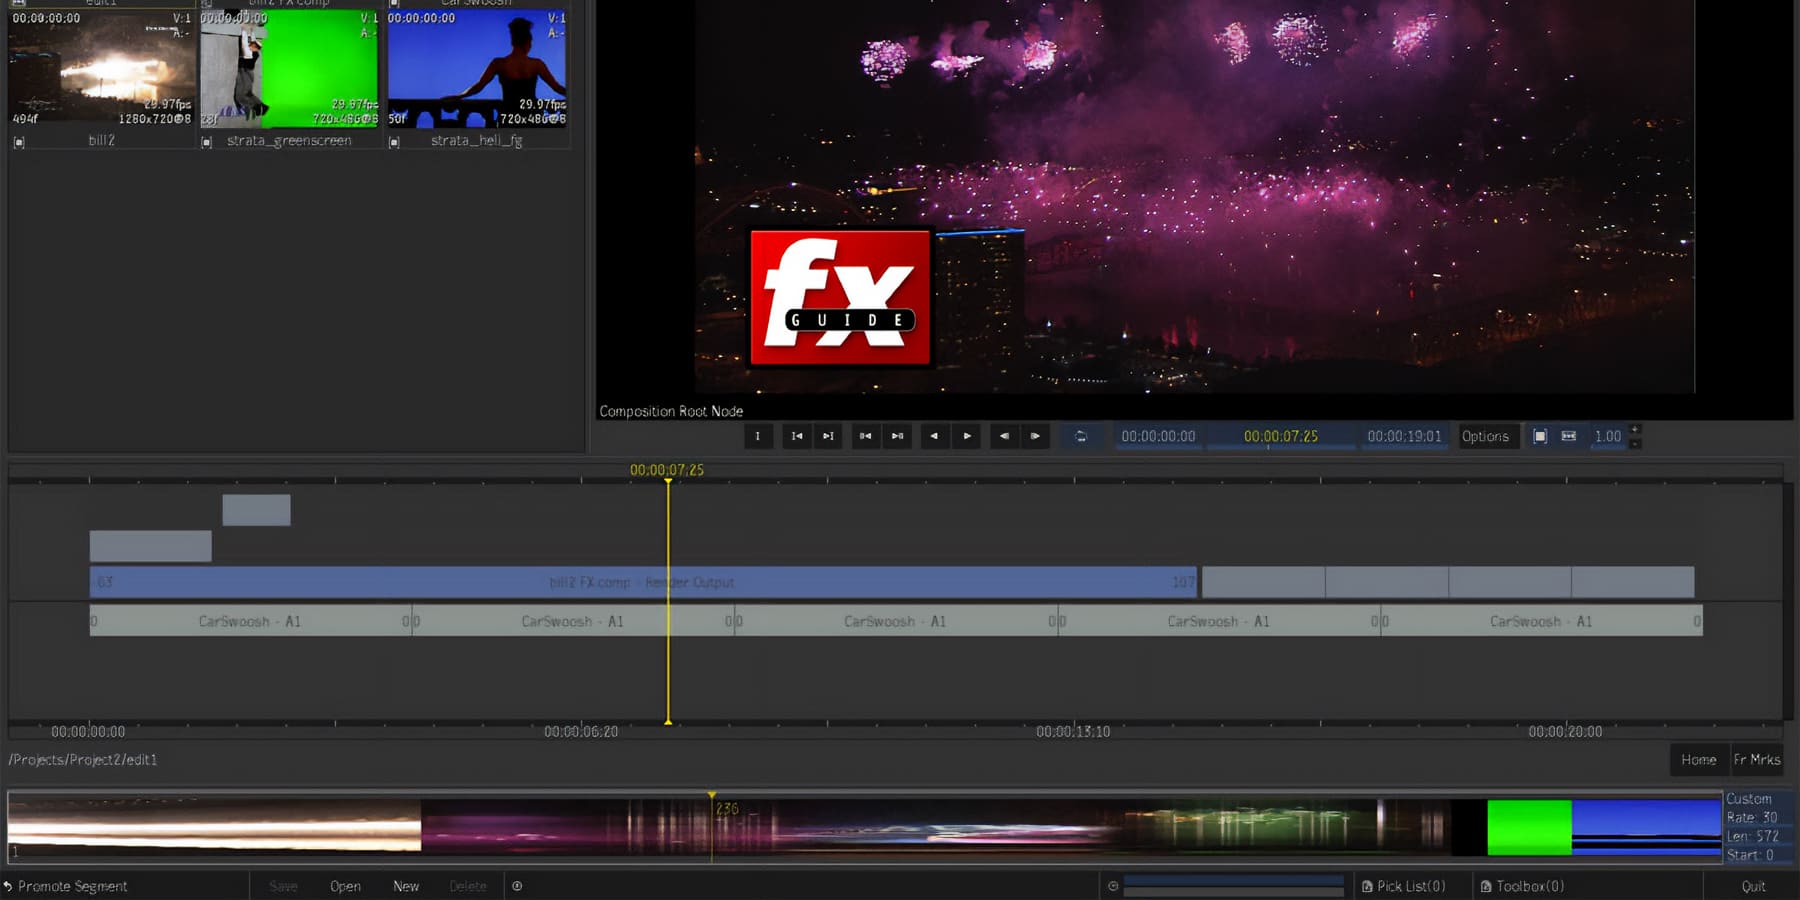Image resolution: width=1800 pixels, height=900 pixels.
Task: Open the Toolbox(0) panel
Action: pos(1522,886)
